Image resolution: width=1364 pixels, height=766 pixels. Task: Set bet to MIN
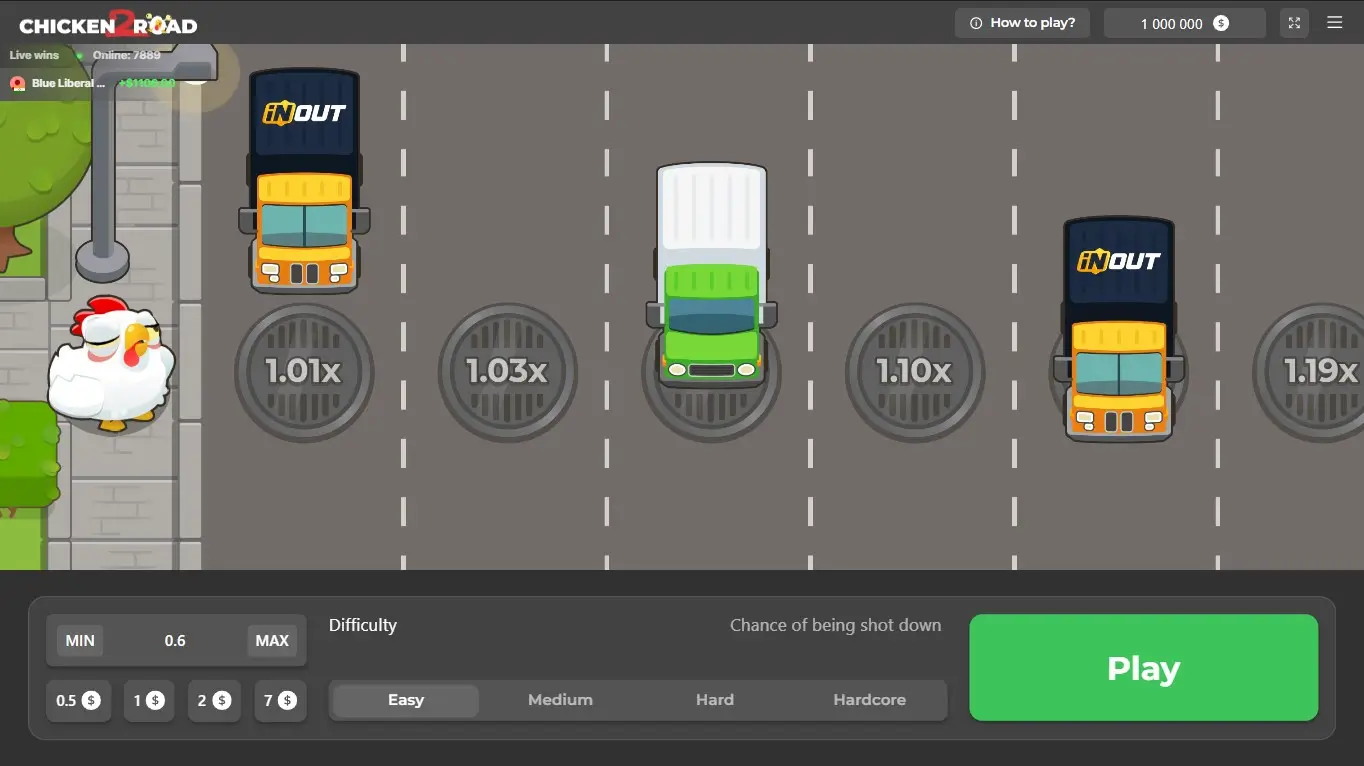(x=80, y=641)
